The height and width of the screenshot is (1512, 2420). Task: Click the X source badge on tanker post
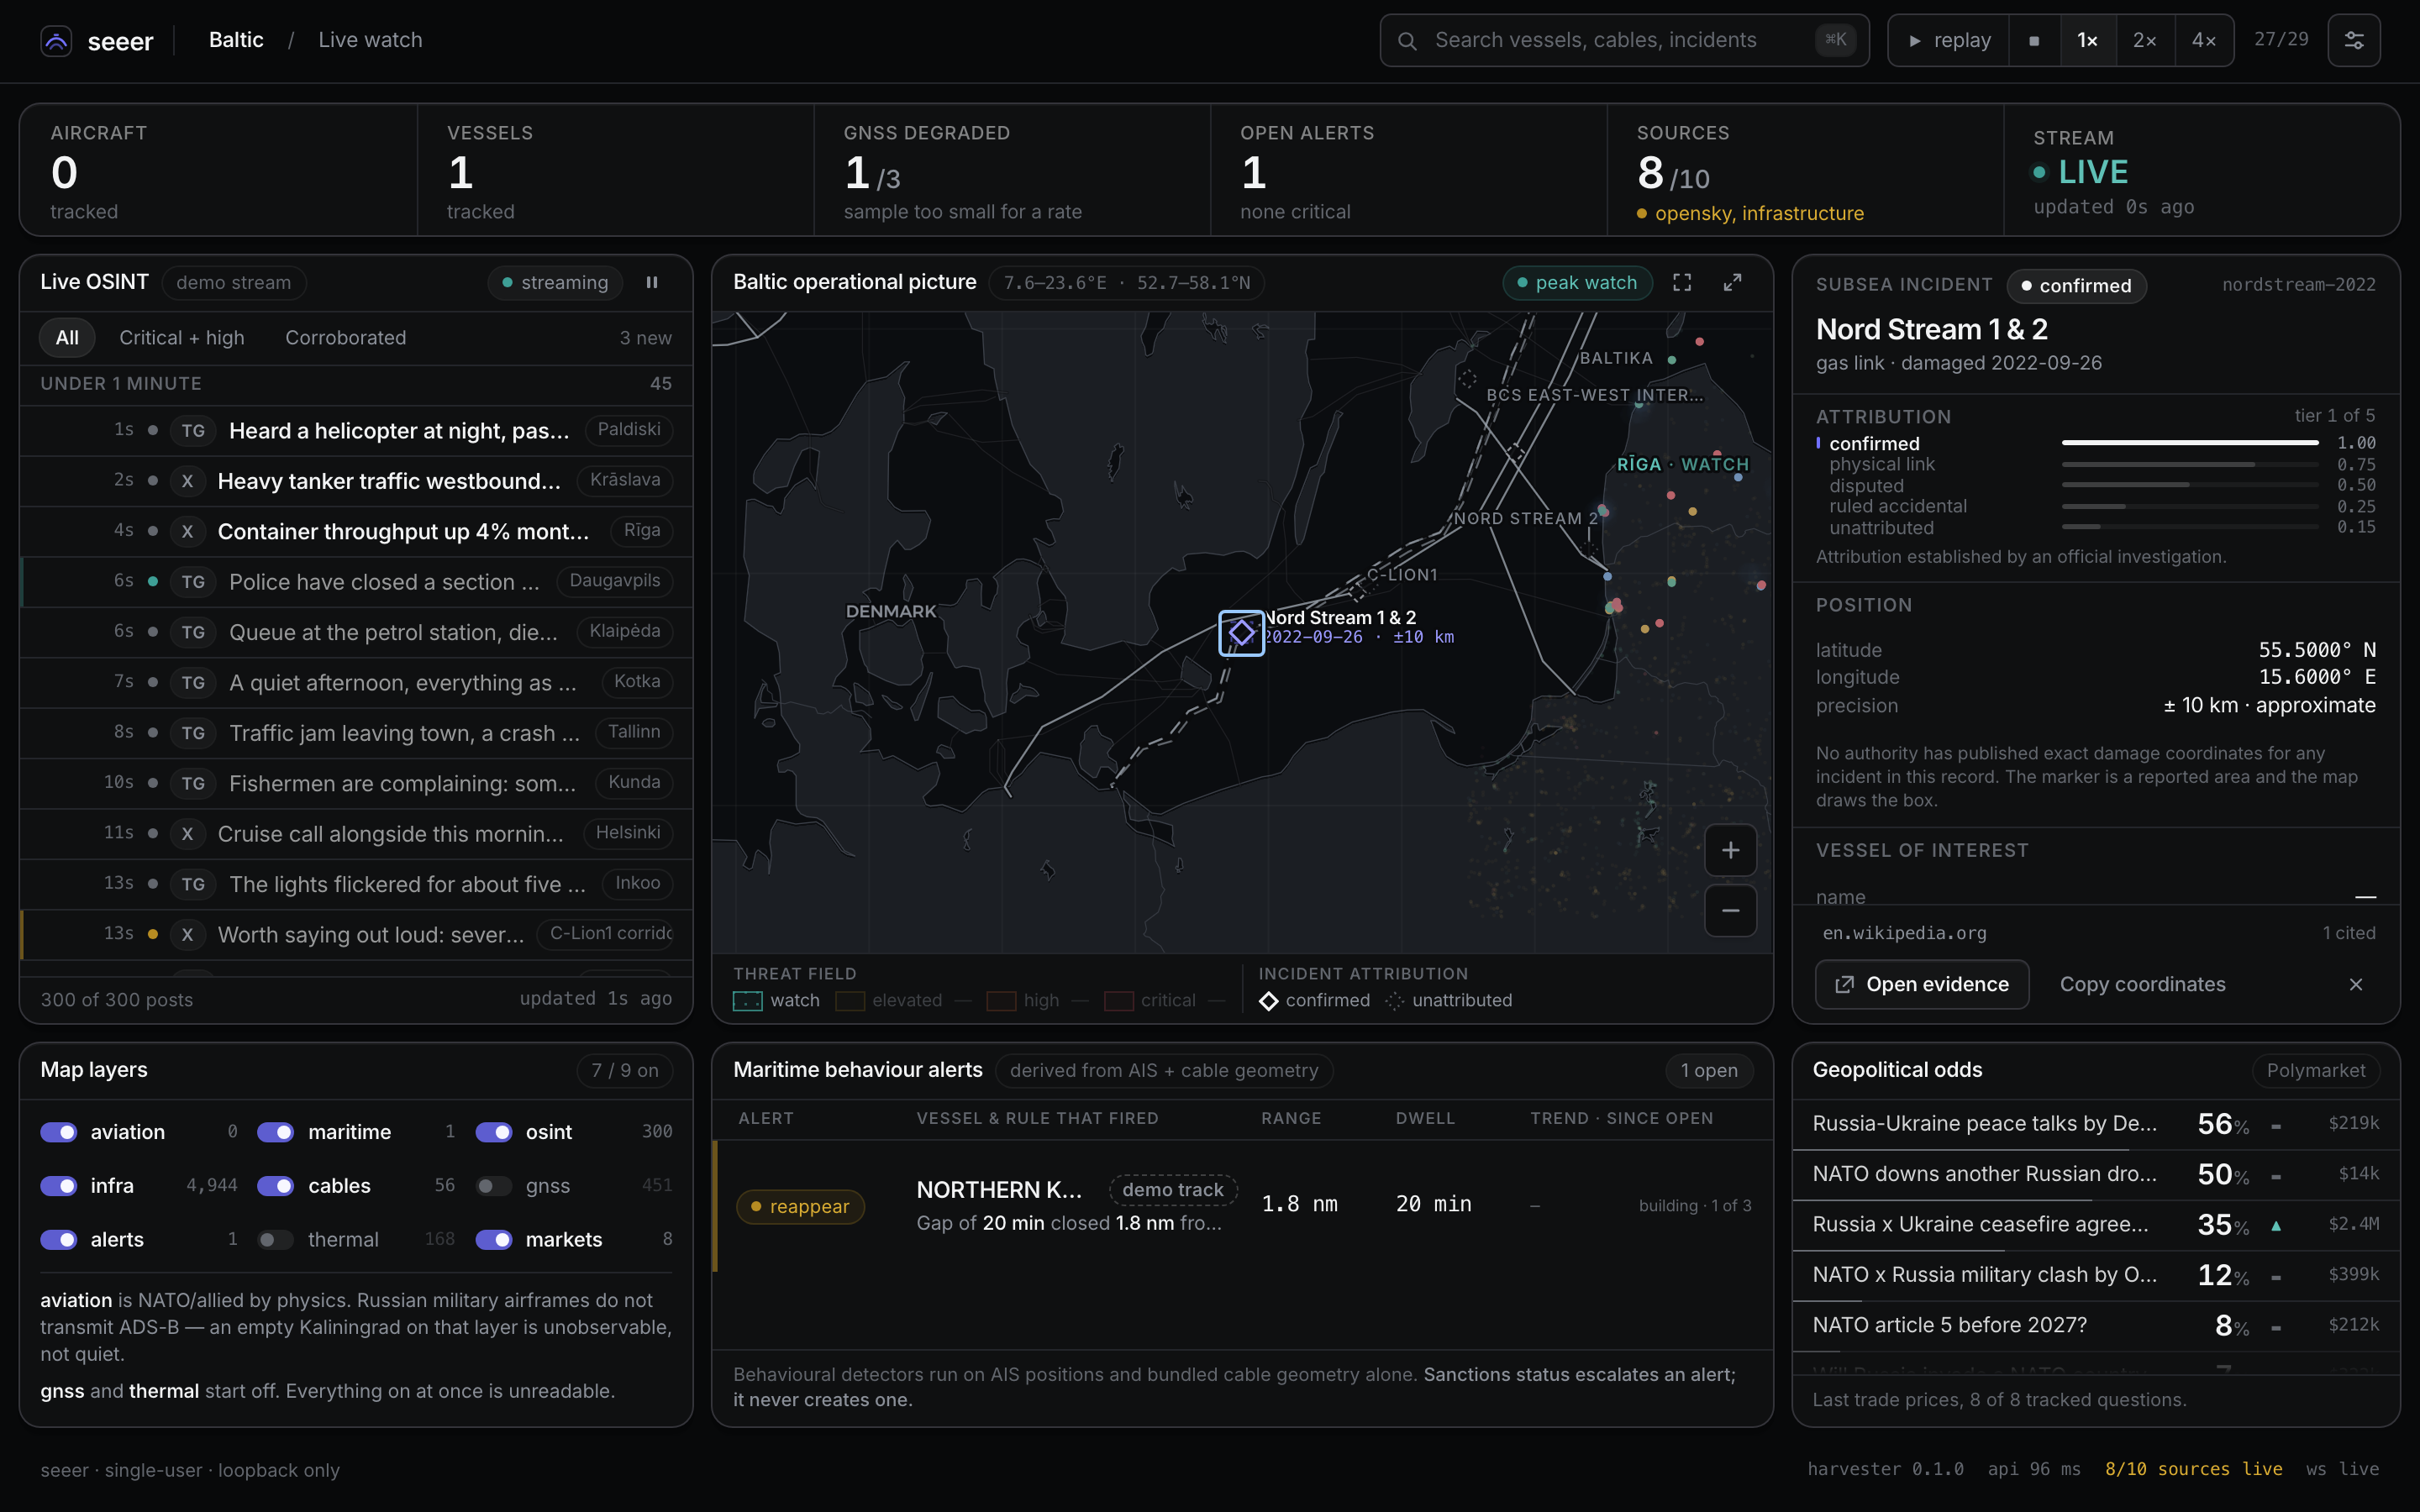[187, 481]
